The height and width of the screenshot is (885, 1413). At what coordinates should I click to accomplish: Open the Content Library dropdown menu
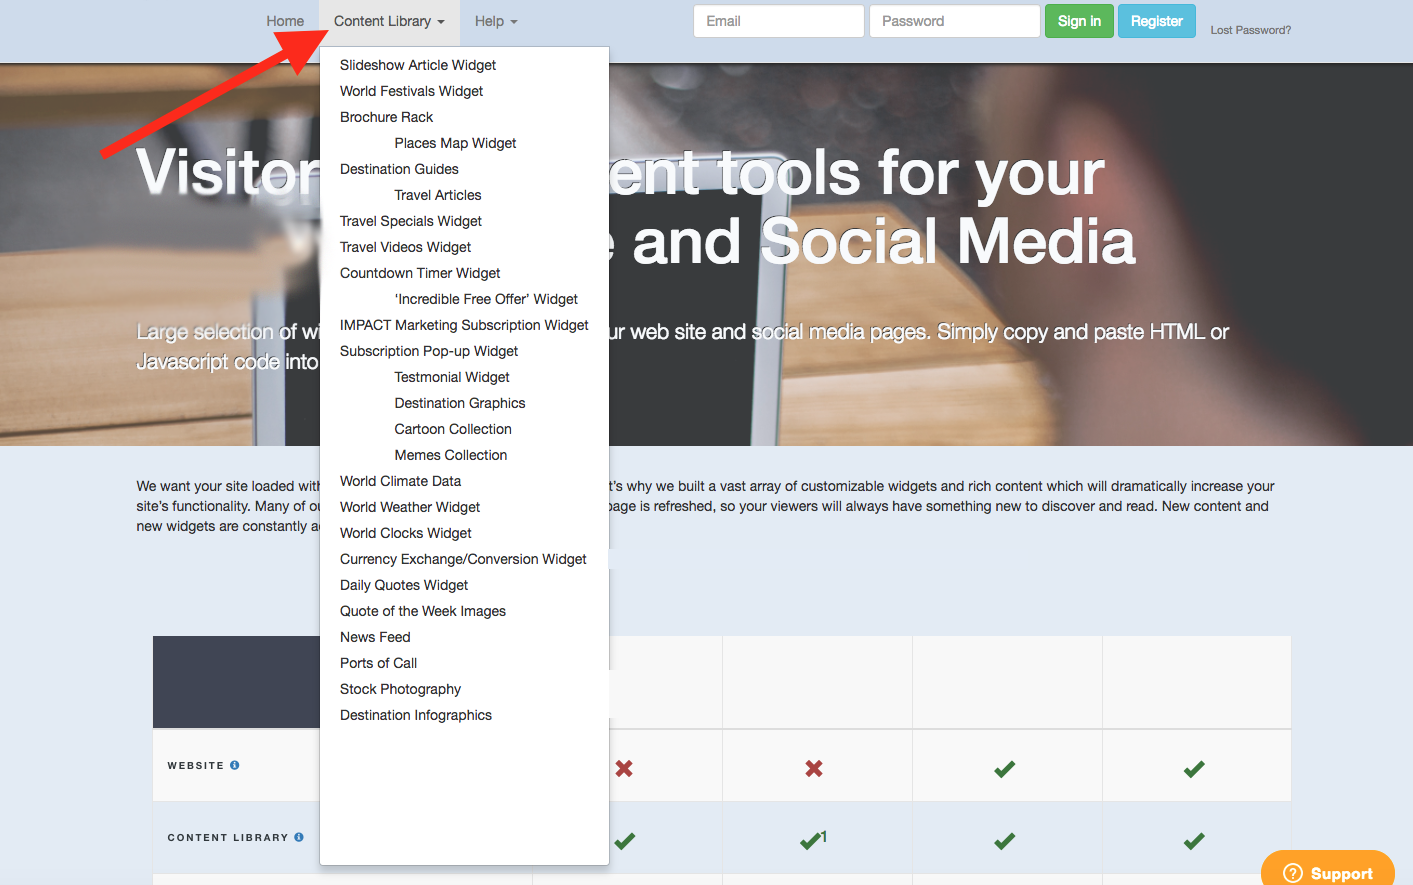[x=389, y=21]
